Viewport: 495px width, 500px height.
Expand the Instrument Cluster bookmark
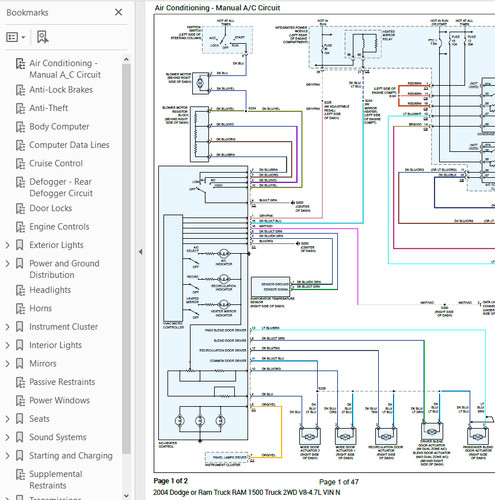coord(7,327)
